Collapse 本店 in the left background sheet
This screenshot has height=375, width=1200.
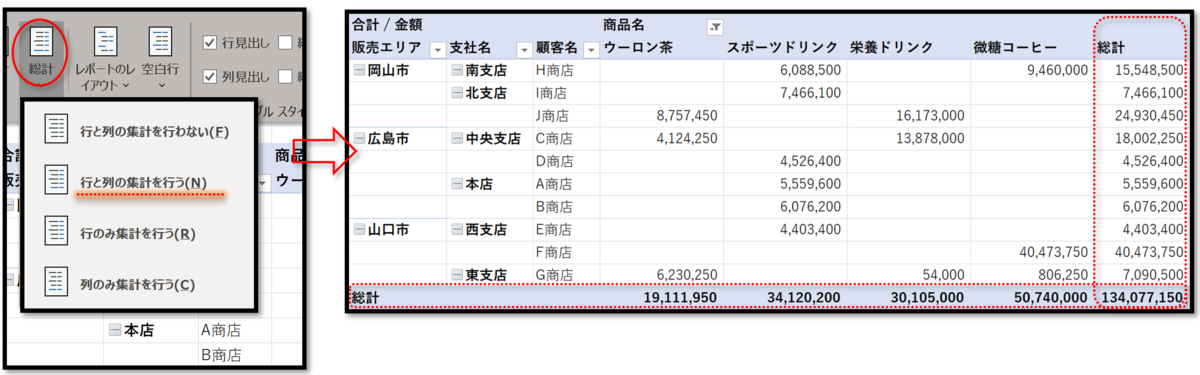[115, 330]
